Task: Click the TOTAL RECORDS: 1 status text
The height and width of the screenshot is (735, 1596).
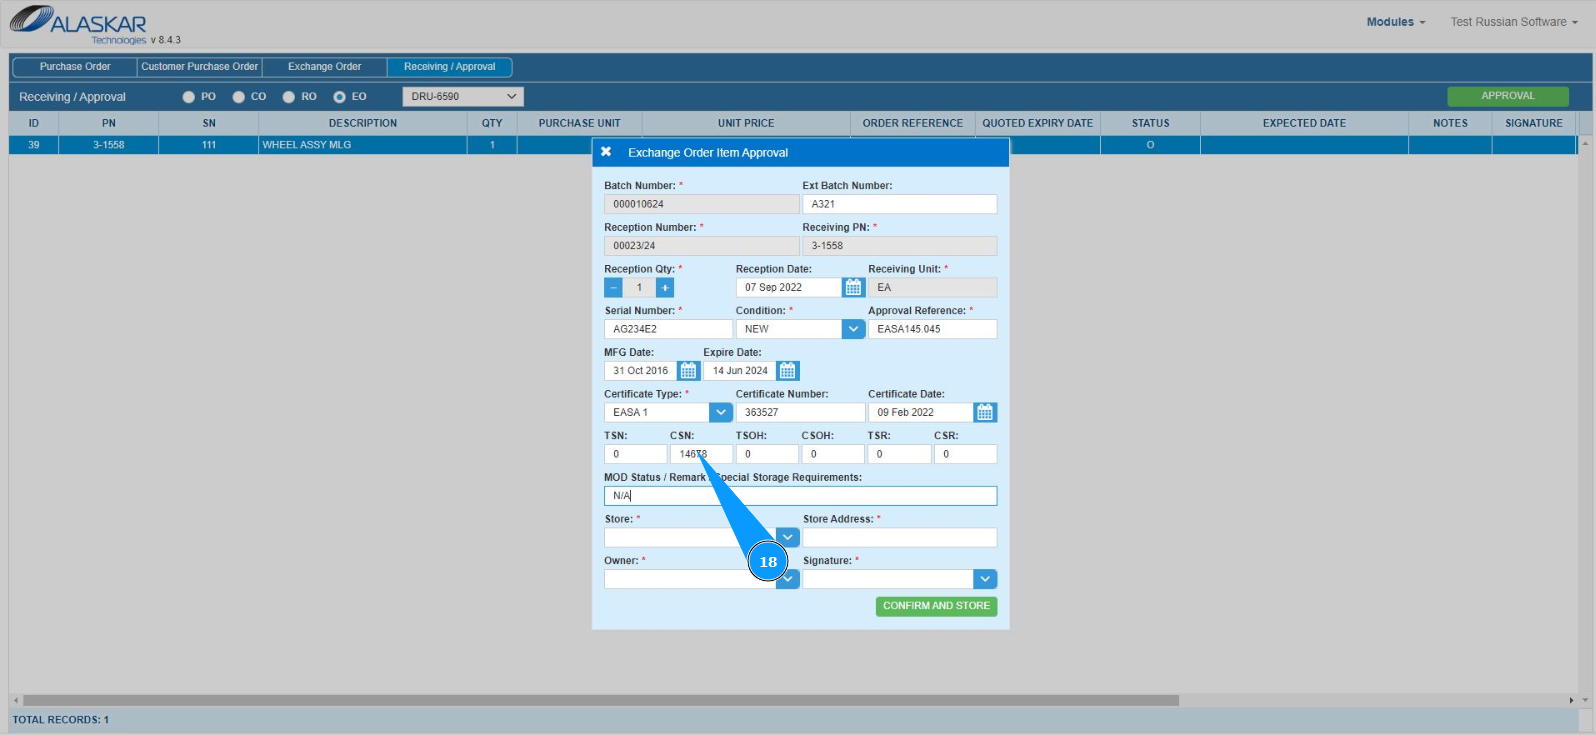Action: [x=61, y=720]
